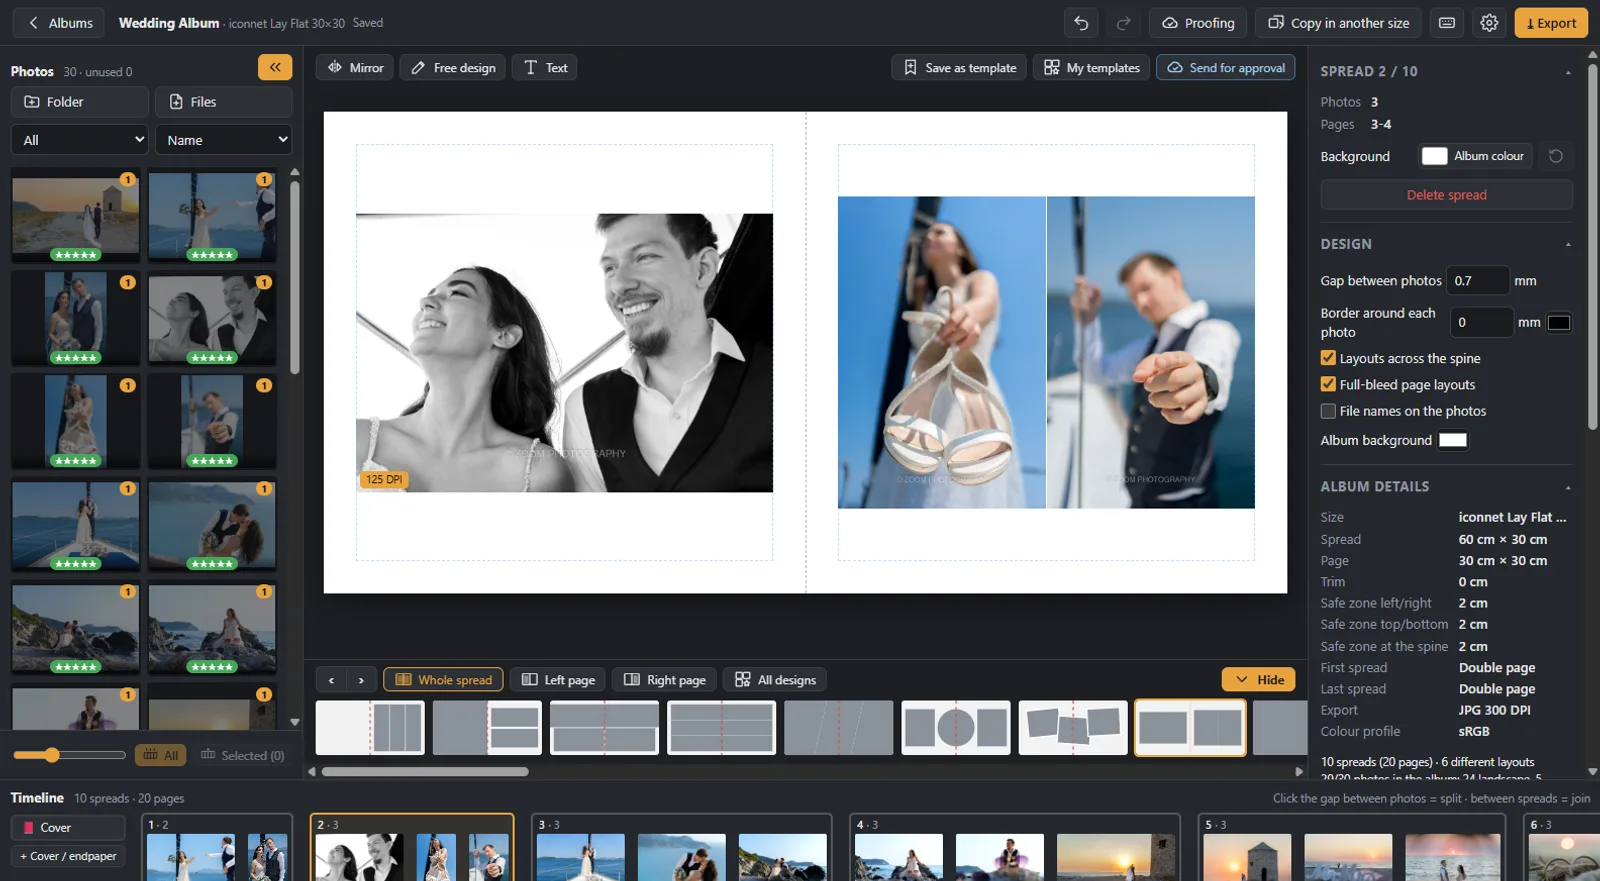Select the highlighted two-photo layout thumbnail

click(1190, 727)
